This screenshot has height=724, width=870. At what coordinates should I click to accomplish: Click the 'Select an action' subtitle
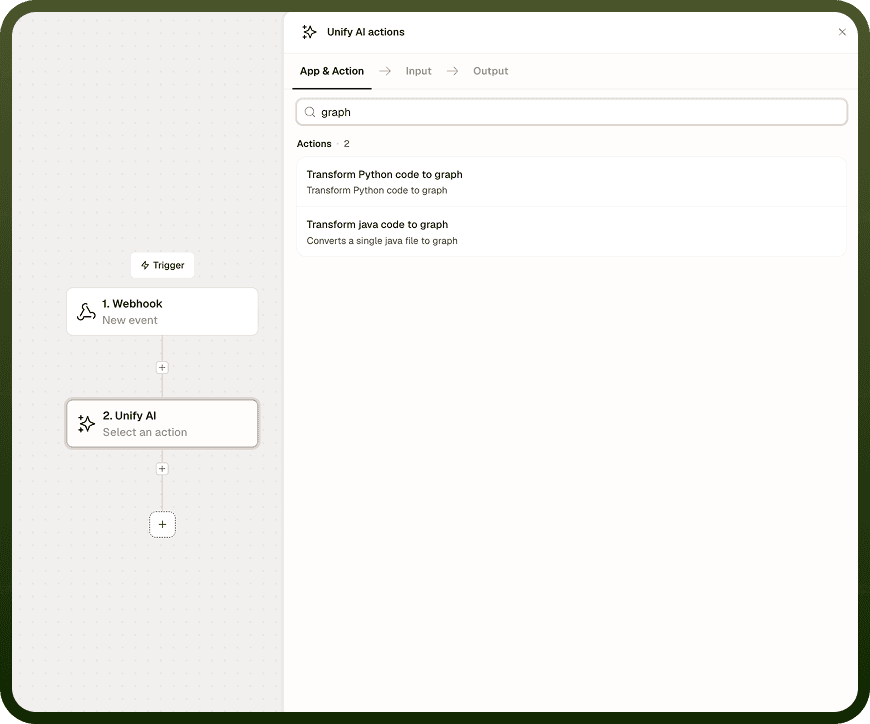click(145, 432)
